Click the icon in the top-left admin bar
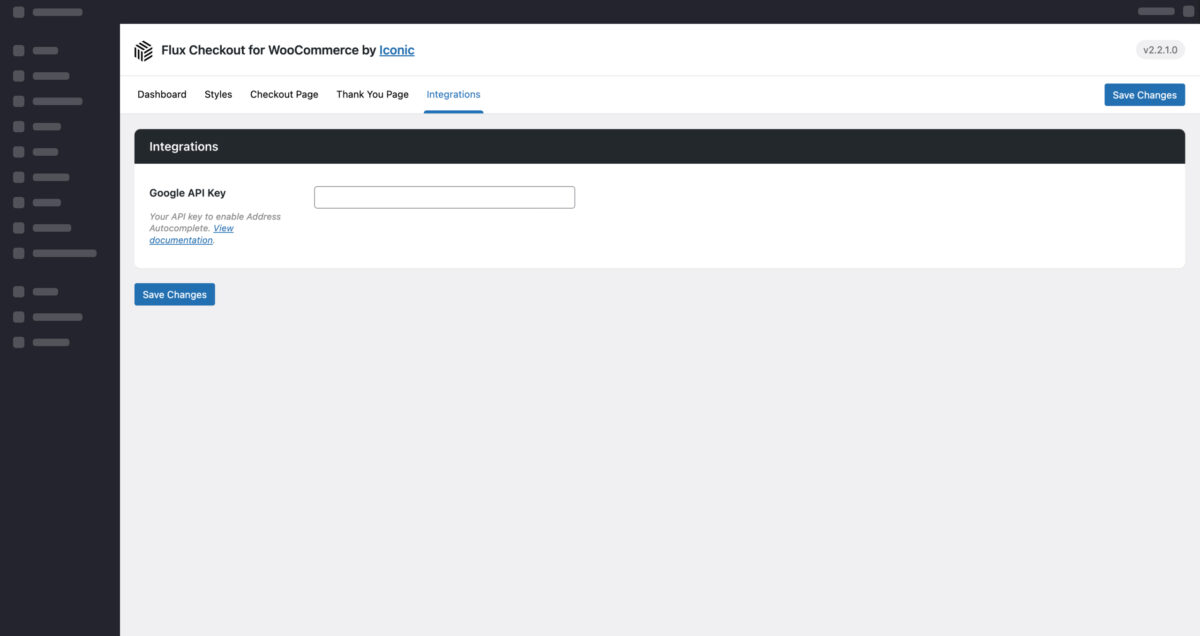This screenshot has height=636, width=1200. 17,11
